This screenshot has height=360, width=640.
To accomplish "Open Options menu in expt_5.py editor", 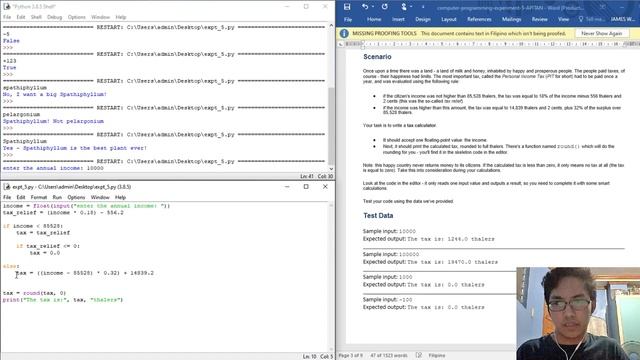I will tap(76, 197).
